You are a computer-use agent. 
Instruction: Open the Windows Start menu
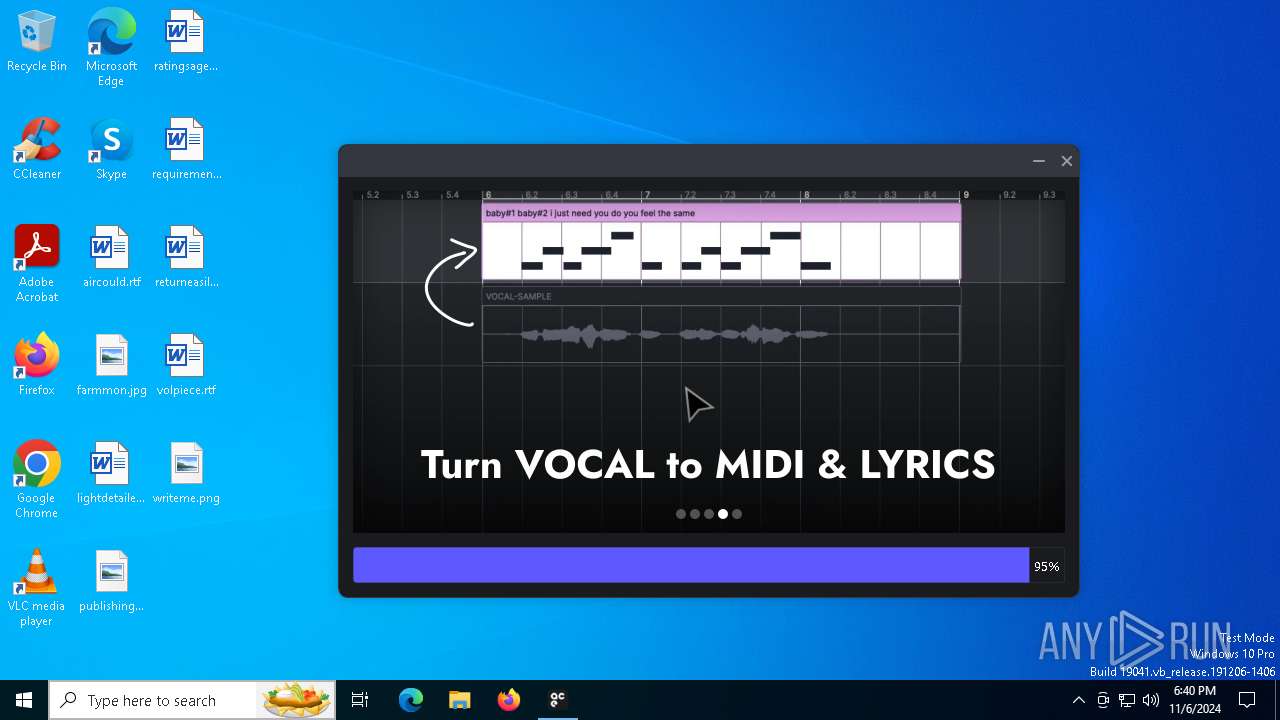tap(24, 700)
